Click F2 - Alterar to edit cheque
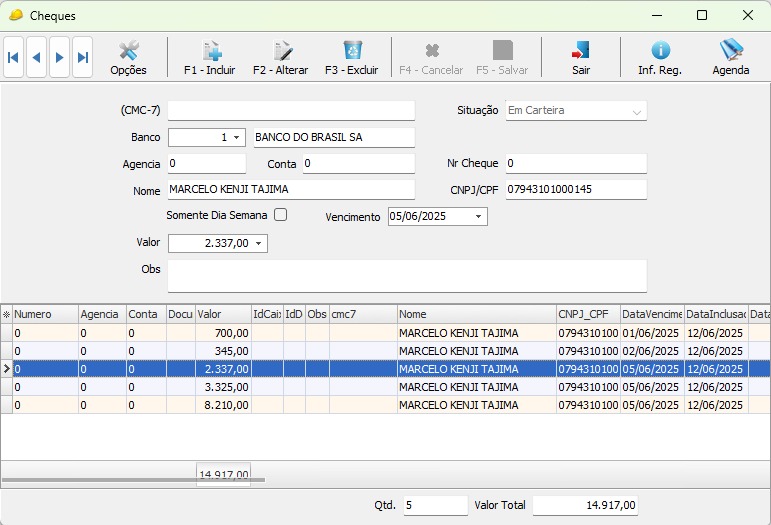This screenshot has height=525, width=771. [x=280, y=58]
